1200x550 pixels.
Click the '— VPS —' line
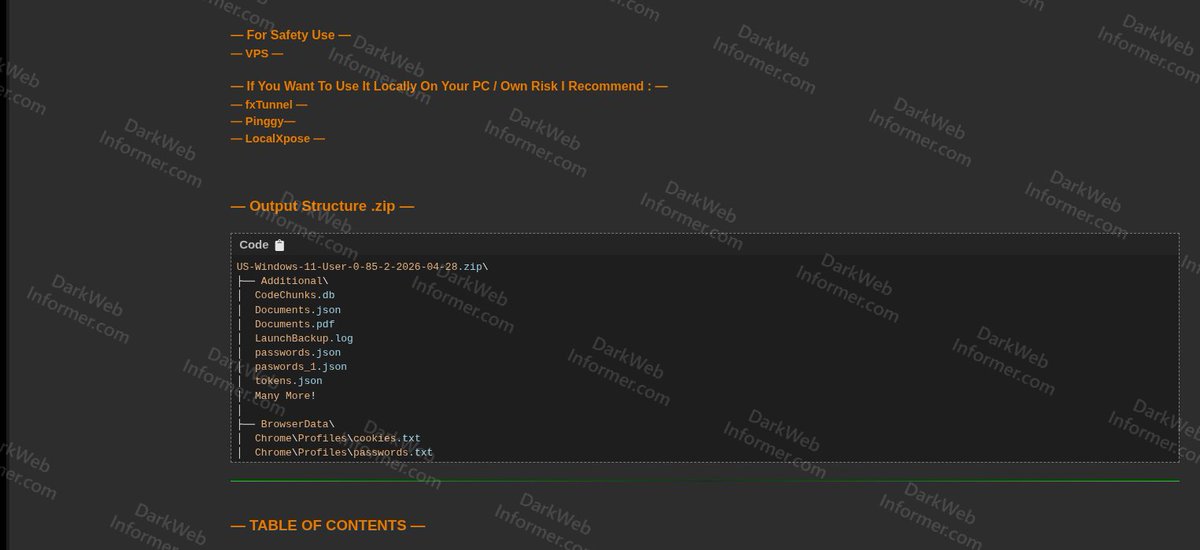[x=257, y=54]
